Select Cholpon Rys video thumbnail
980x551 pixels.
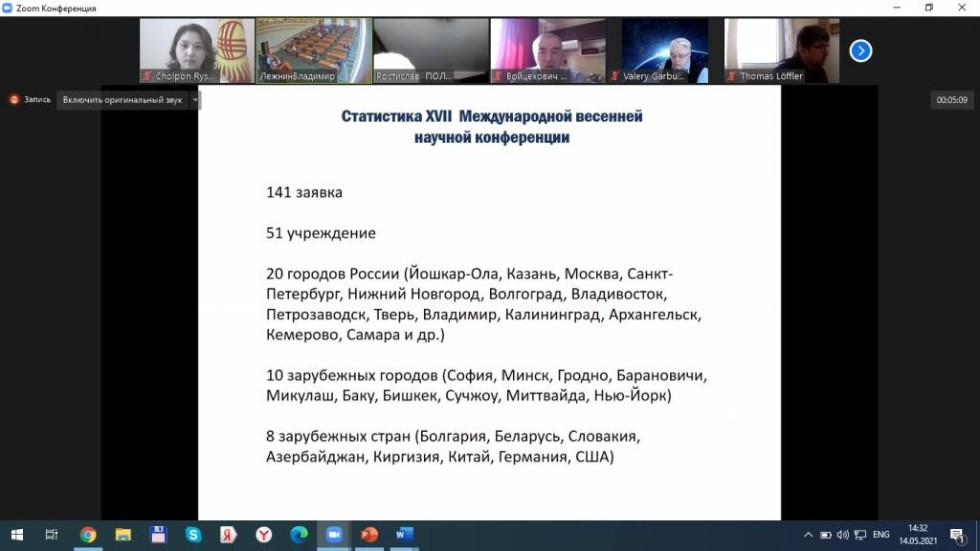196,50
